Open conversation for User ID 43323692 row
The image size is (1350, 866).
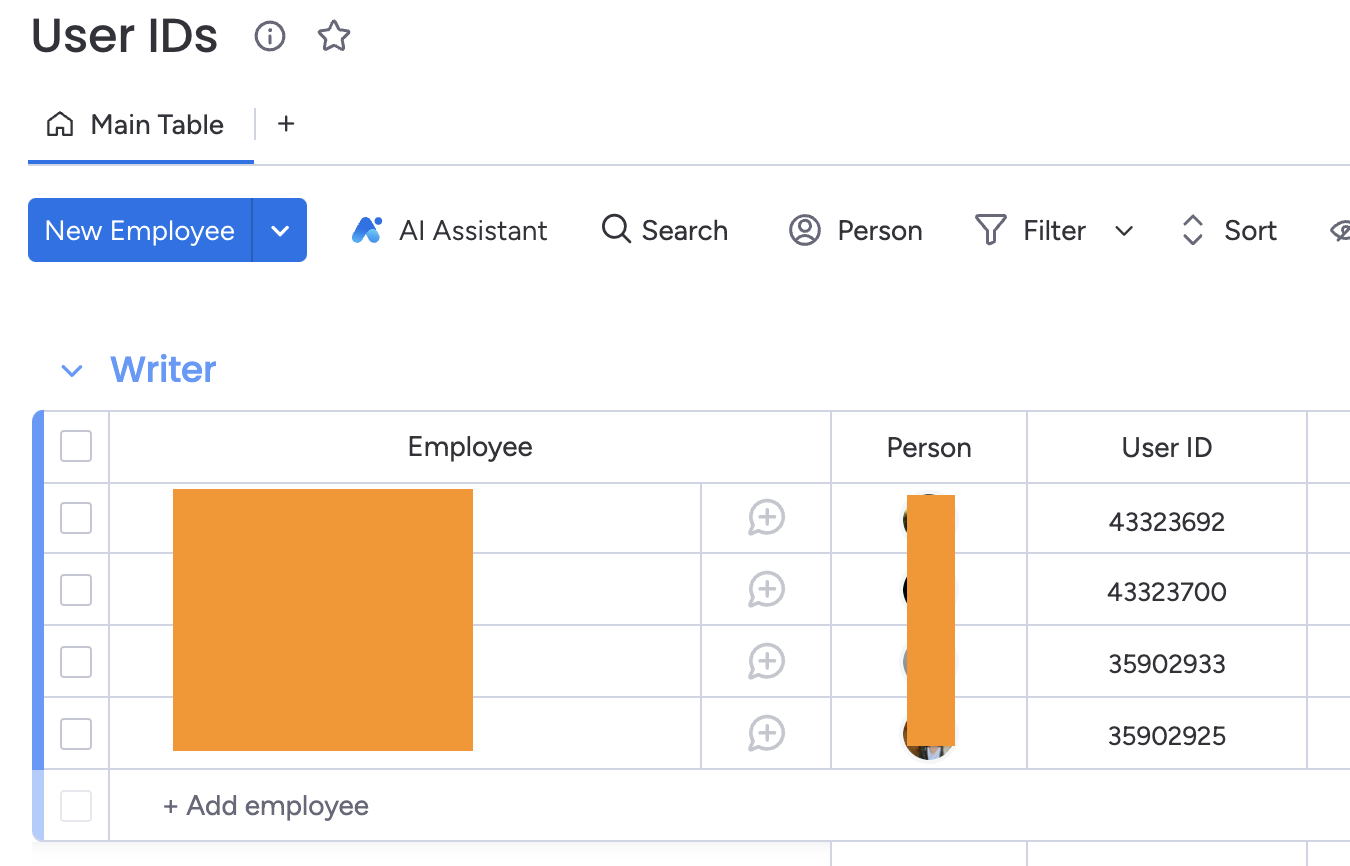tap(766, 518)
